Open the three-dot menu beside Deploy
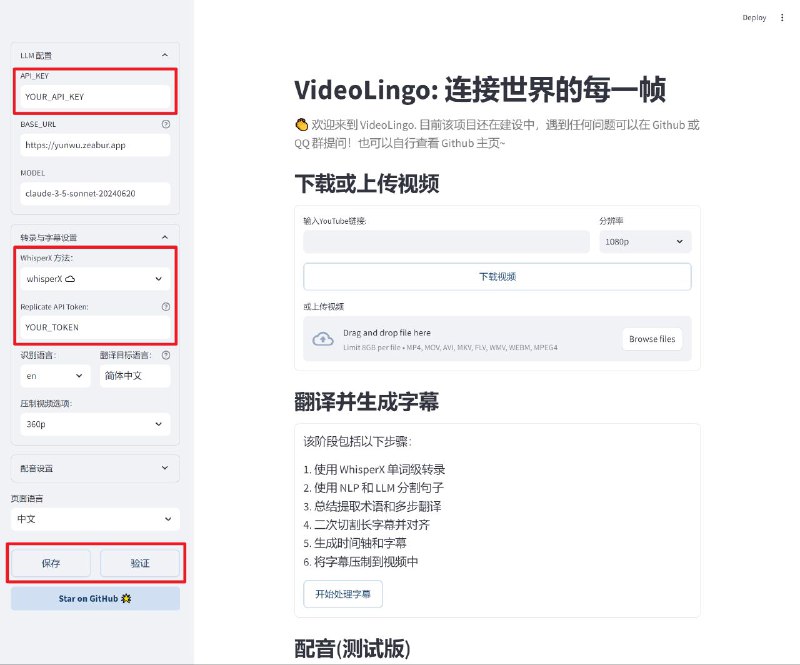This screenshot has width=800, height=665. click(782, 17)
